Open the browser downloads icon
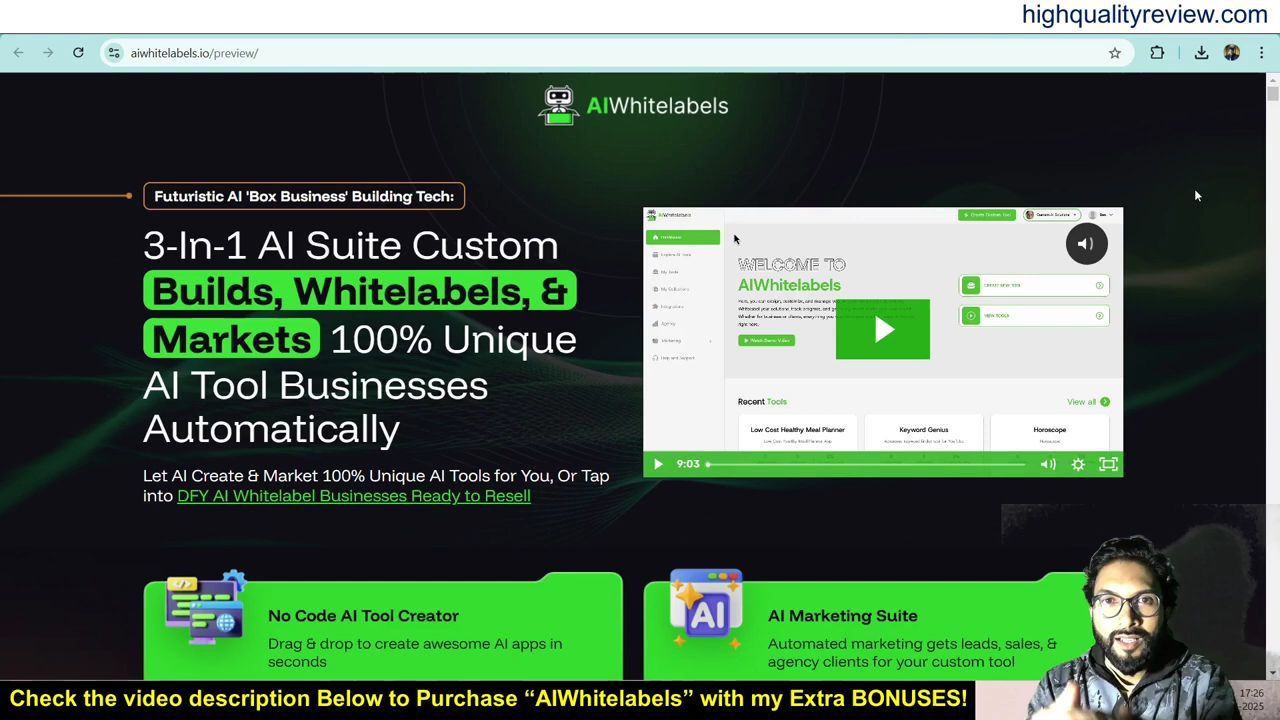The width and height of the screenshot is (1280, 720). click(1201, 53)
